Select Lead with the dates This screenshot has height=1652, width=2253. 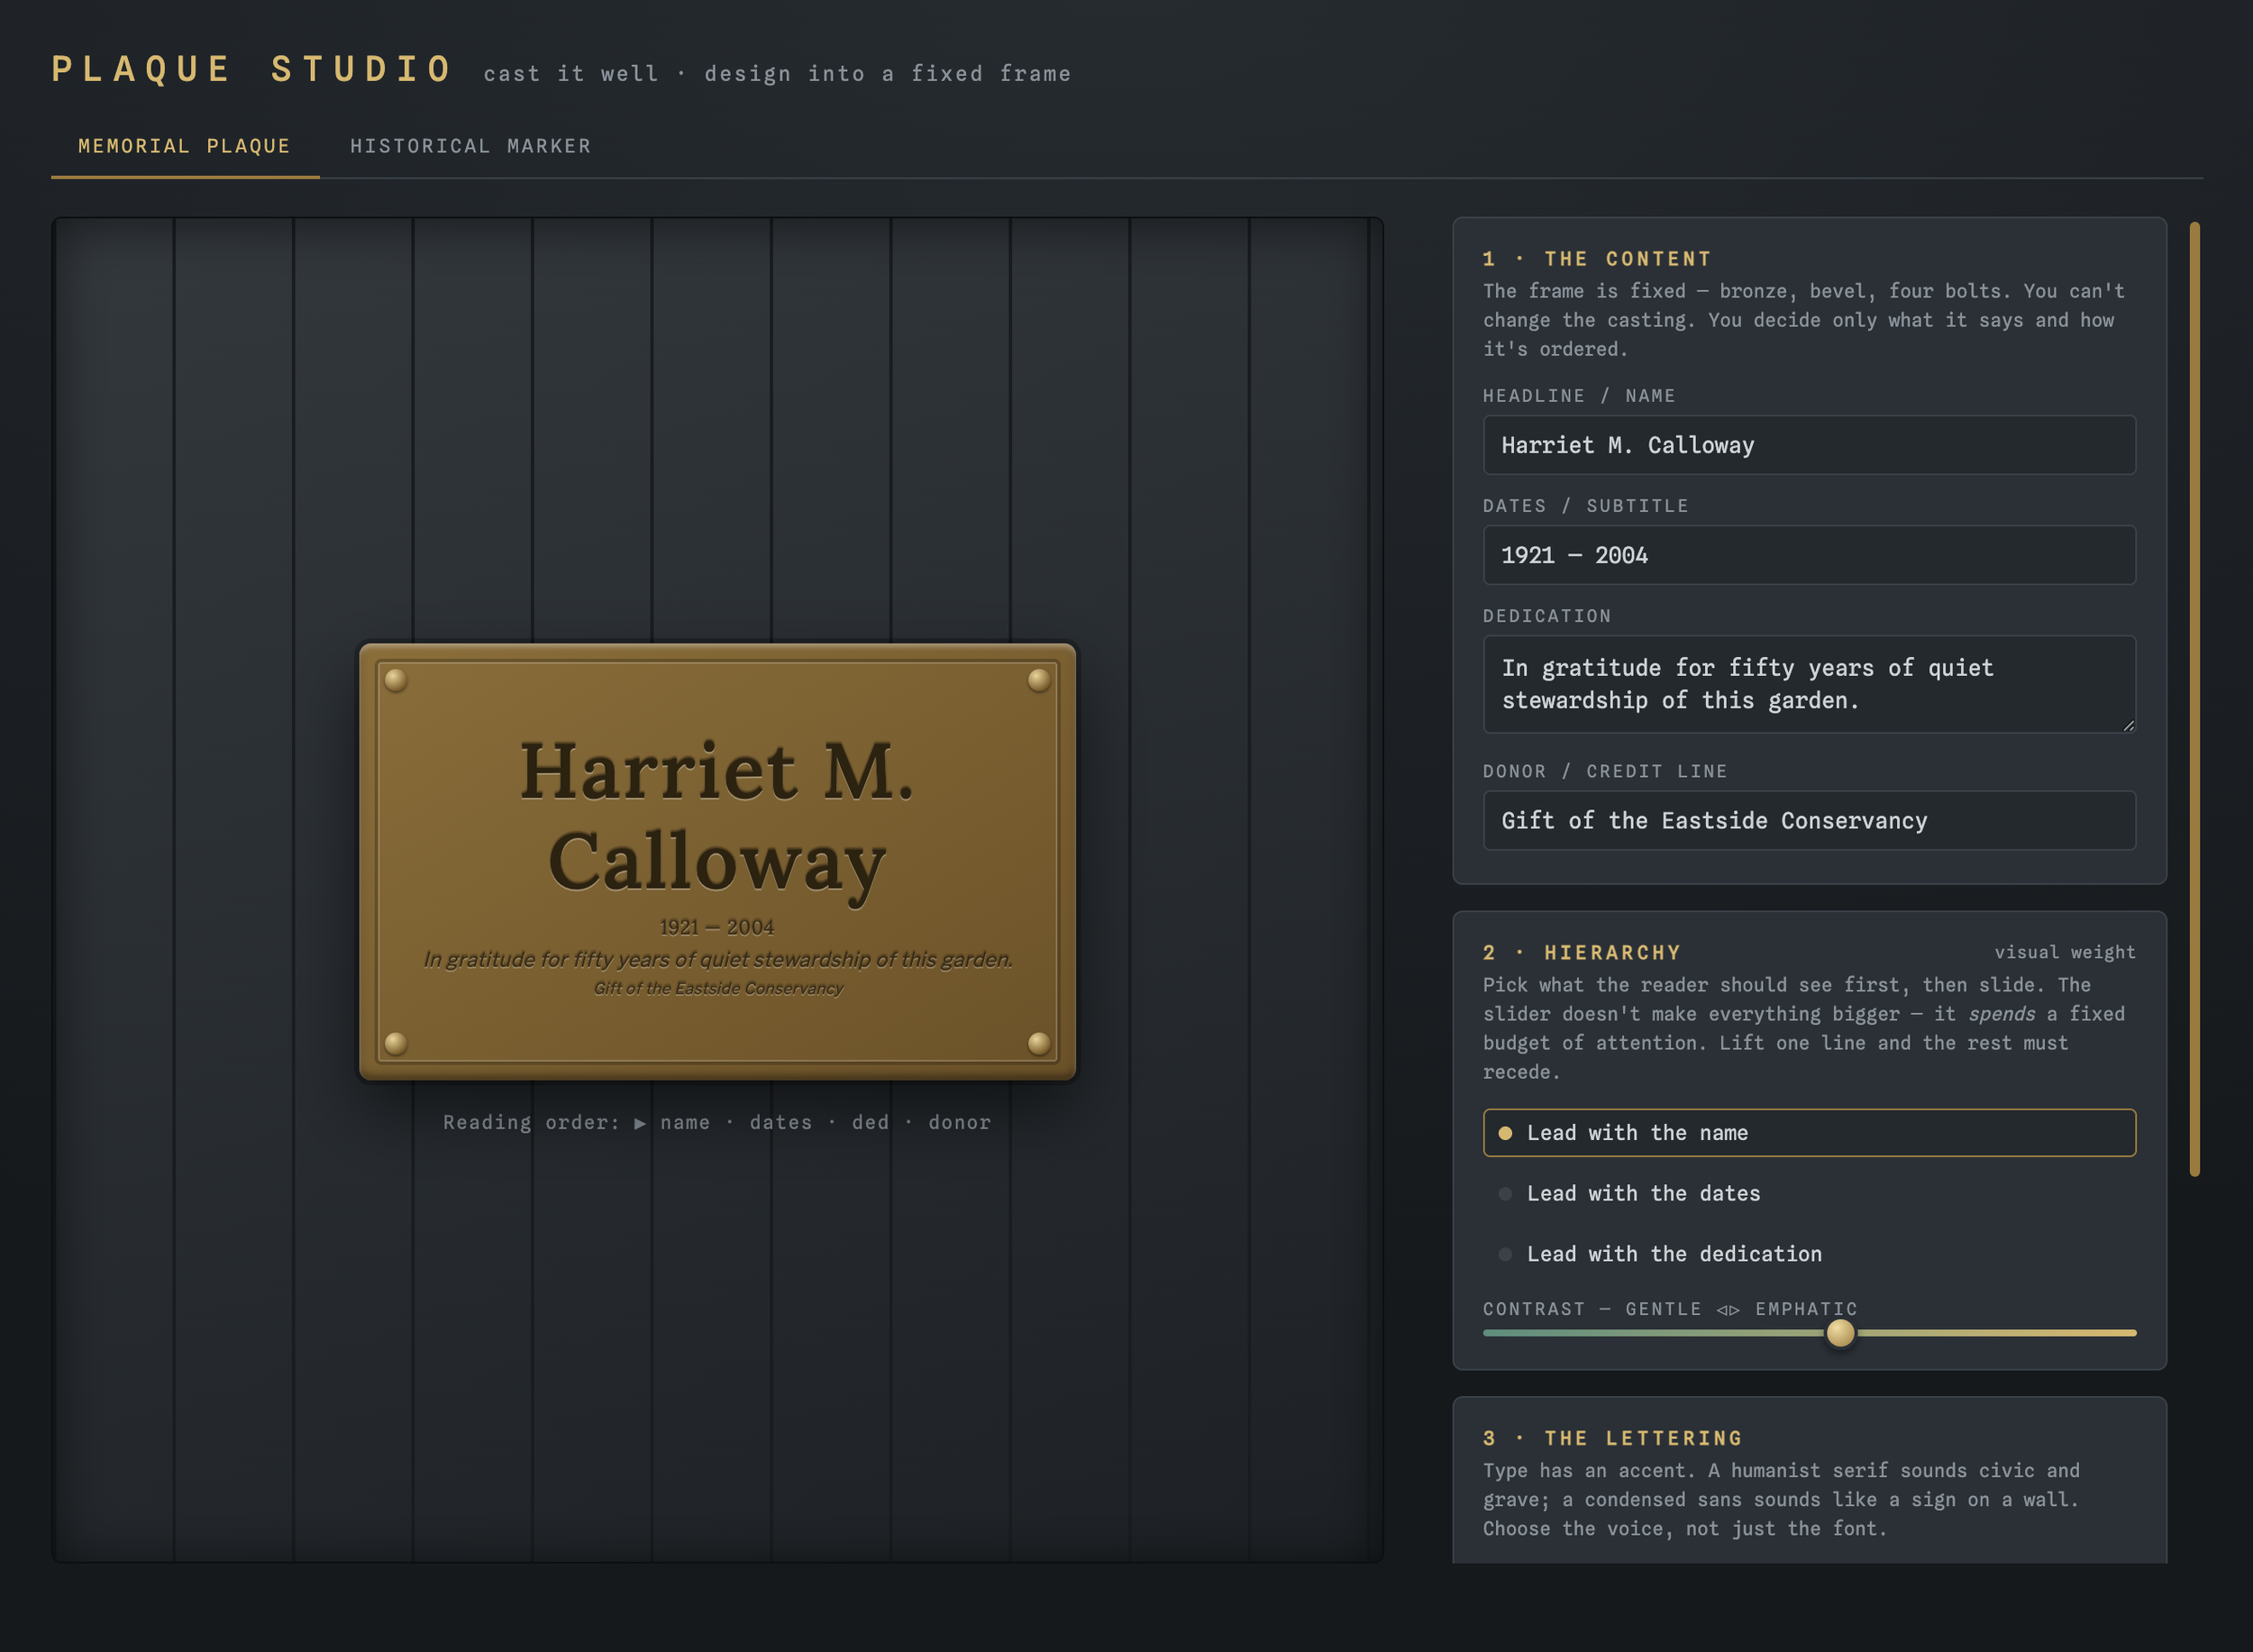(1809, 1193)
